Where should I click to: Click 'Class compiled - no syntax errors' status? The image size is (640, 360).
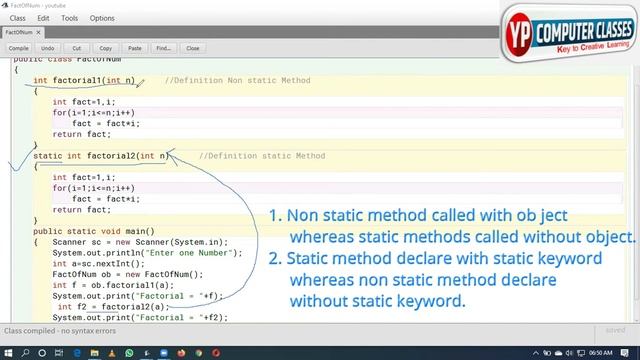pyautogui.click(x=60, y=331)
